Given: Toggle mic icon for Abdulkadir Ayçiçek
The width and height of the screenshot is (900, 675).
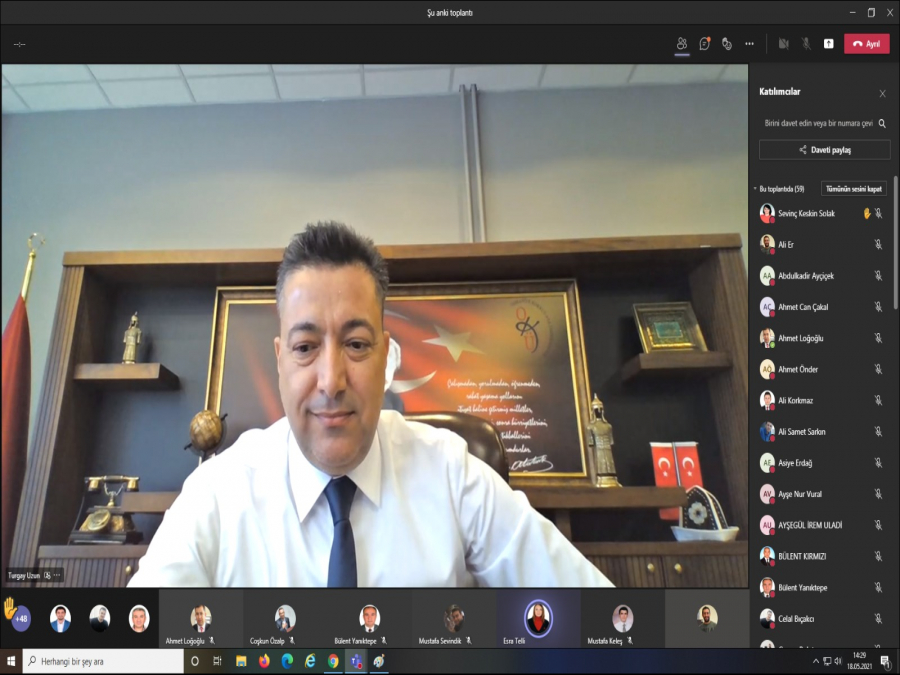Looking at the screenshot, I should (878, 276).
